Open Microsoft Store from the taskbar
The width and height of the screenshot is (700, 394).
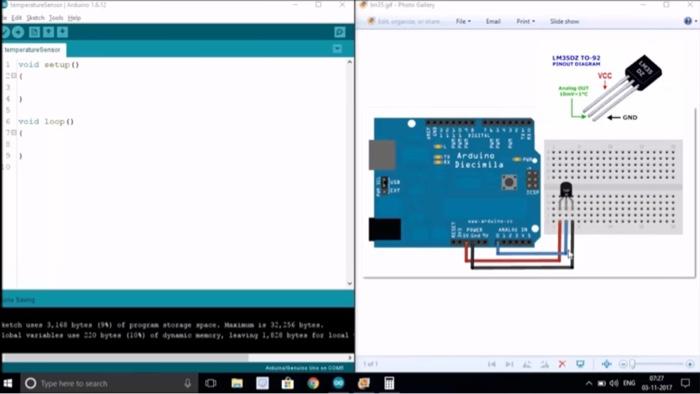(x=288, y=383)
